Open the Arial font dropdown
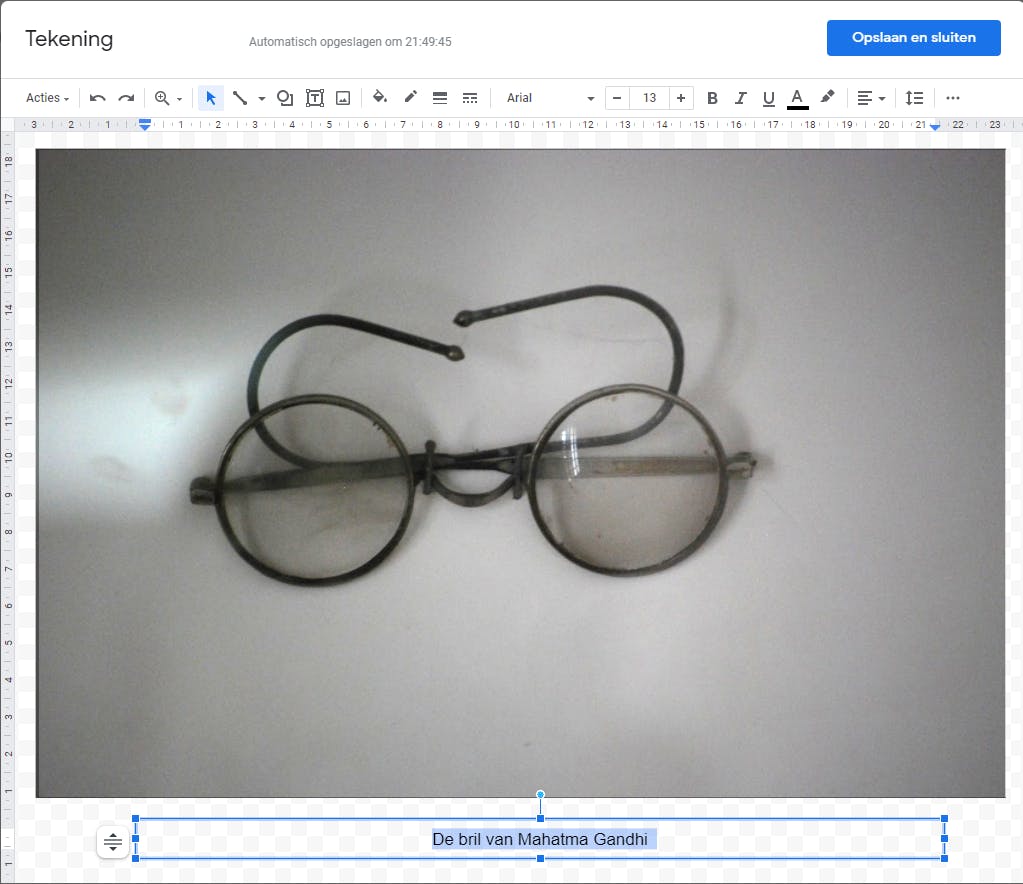1023x884 pixels. tap(549, 98)
